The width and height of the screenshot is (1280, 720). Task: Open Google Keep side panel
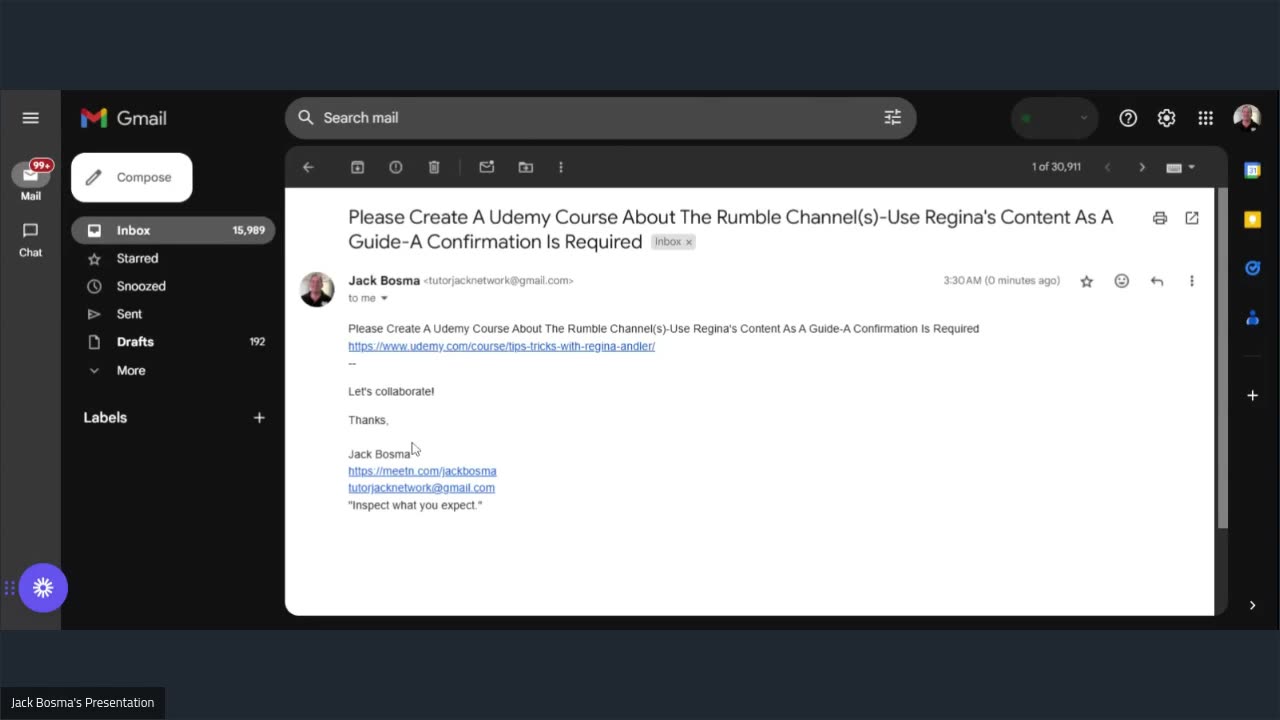click(1252, 219)
